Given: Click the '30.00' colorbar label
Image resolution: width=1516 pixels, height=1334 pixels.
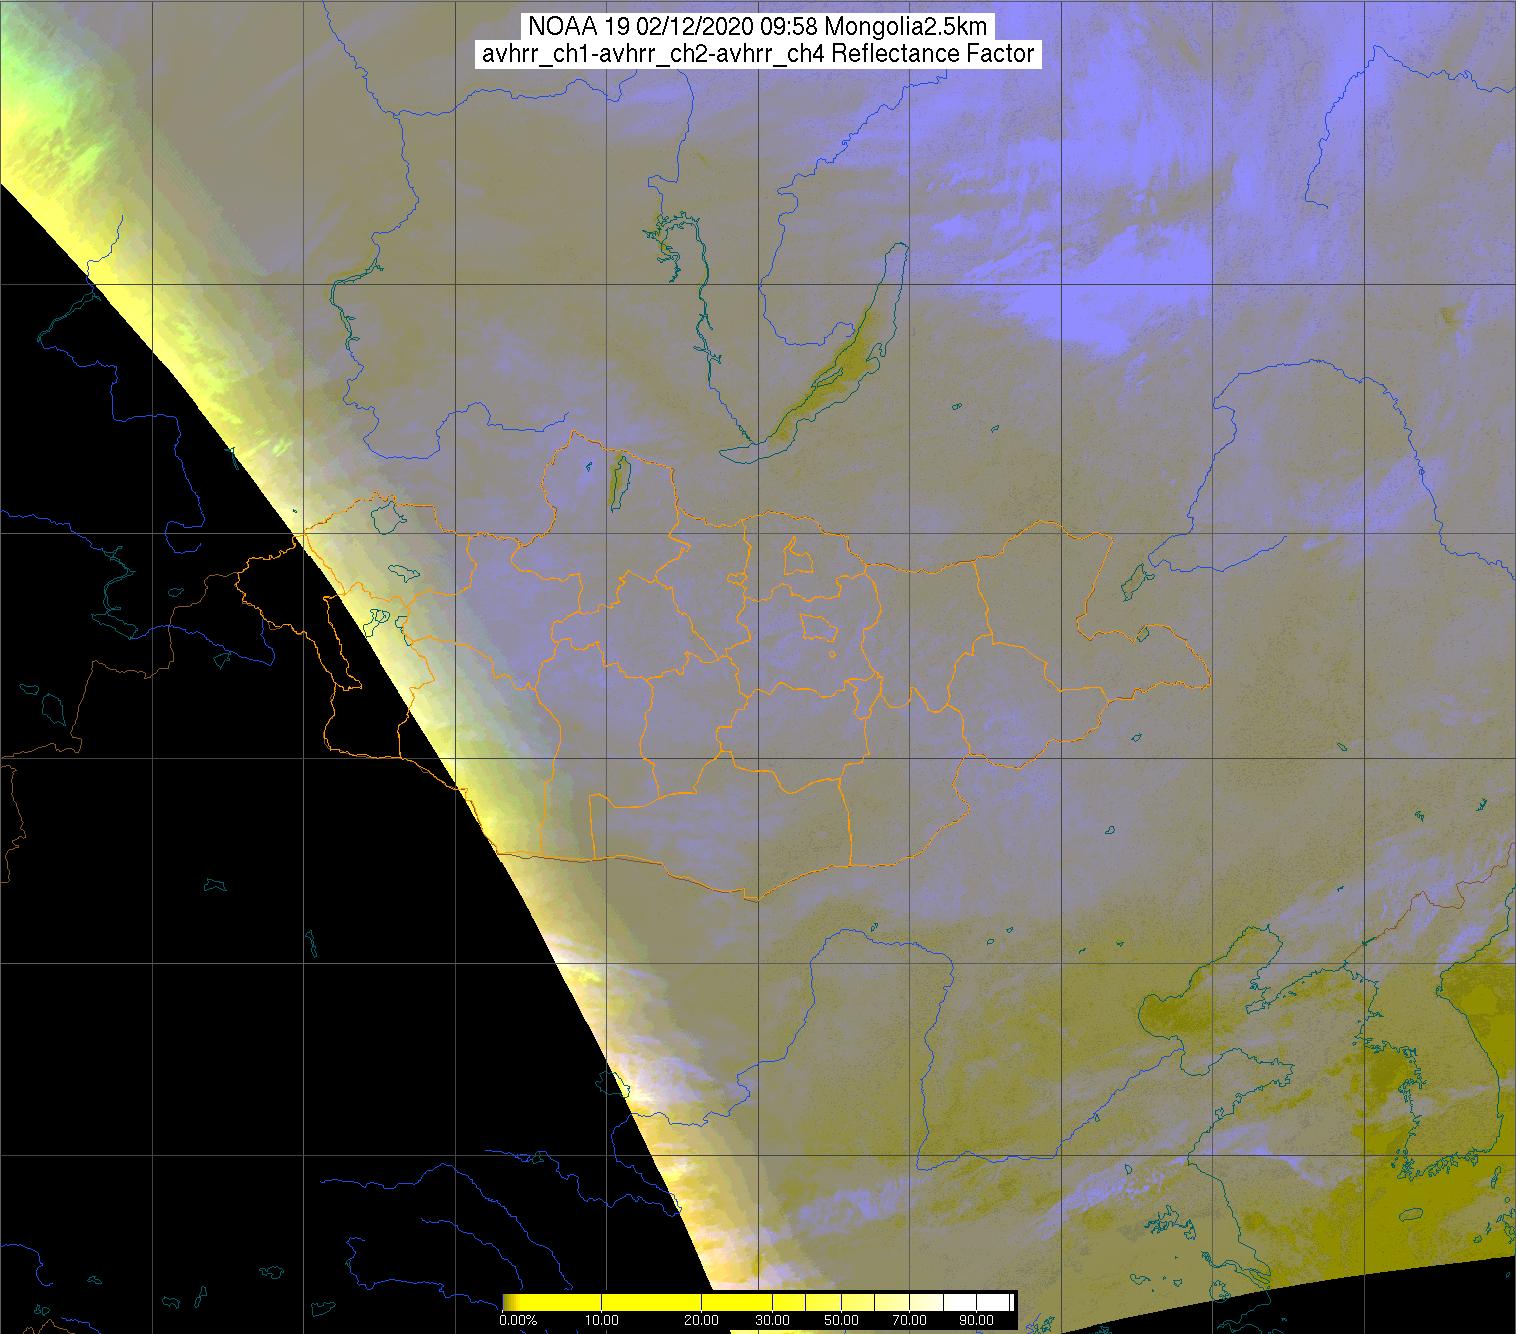Looking at the screenshot, I should pyautogui.click(x=773, y=1321).
